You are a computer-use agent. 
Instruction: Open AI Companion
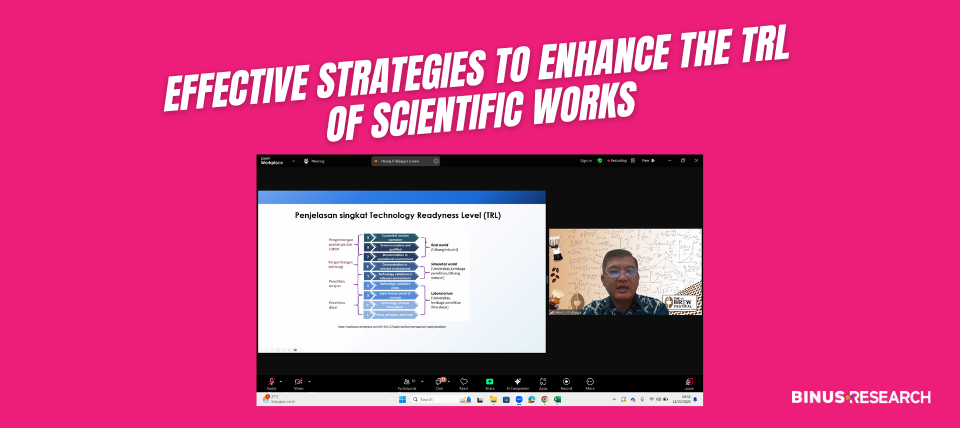click(x=517, y=382)
